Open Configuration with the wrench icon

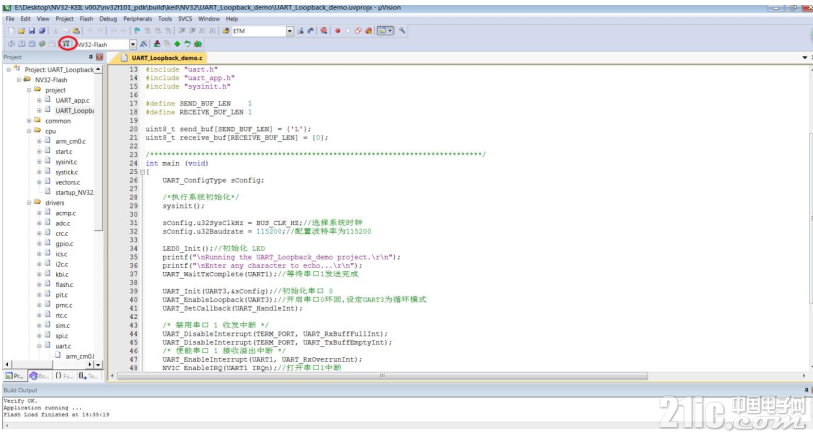pyautogui.click(x=402, y=31)
